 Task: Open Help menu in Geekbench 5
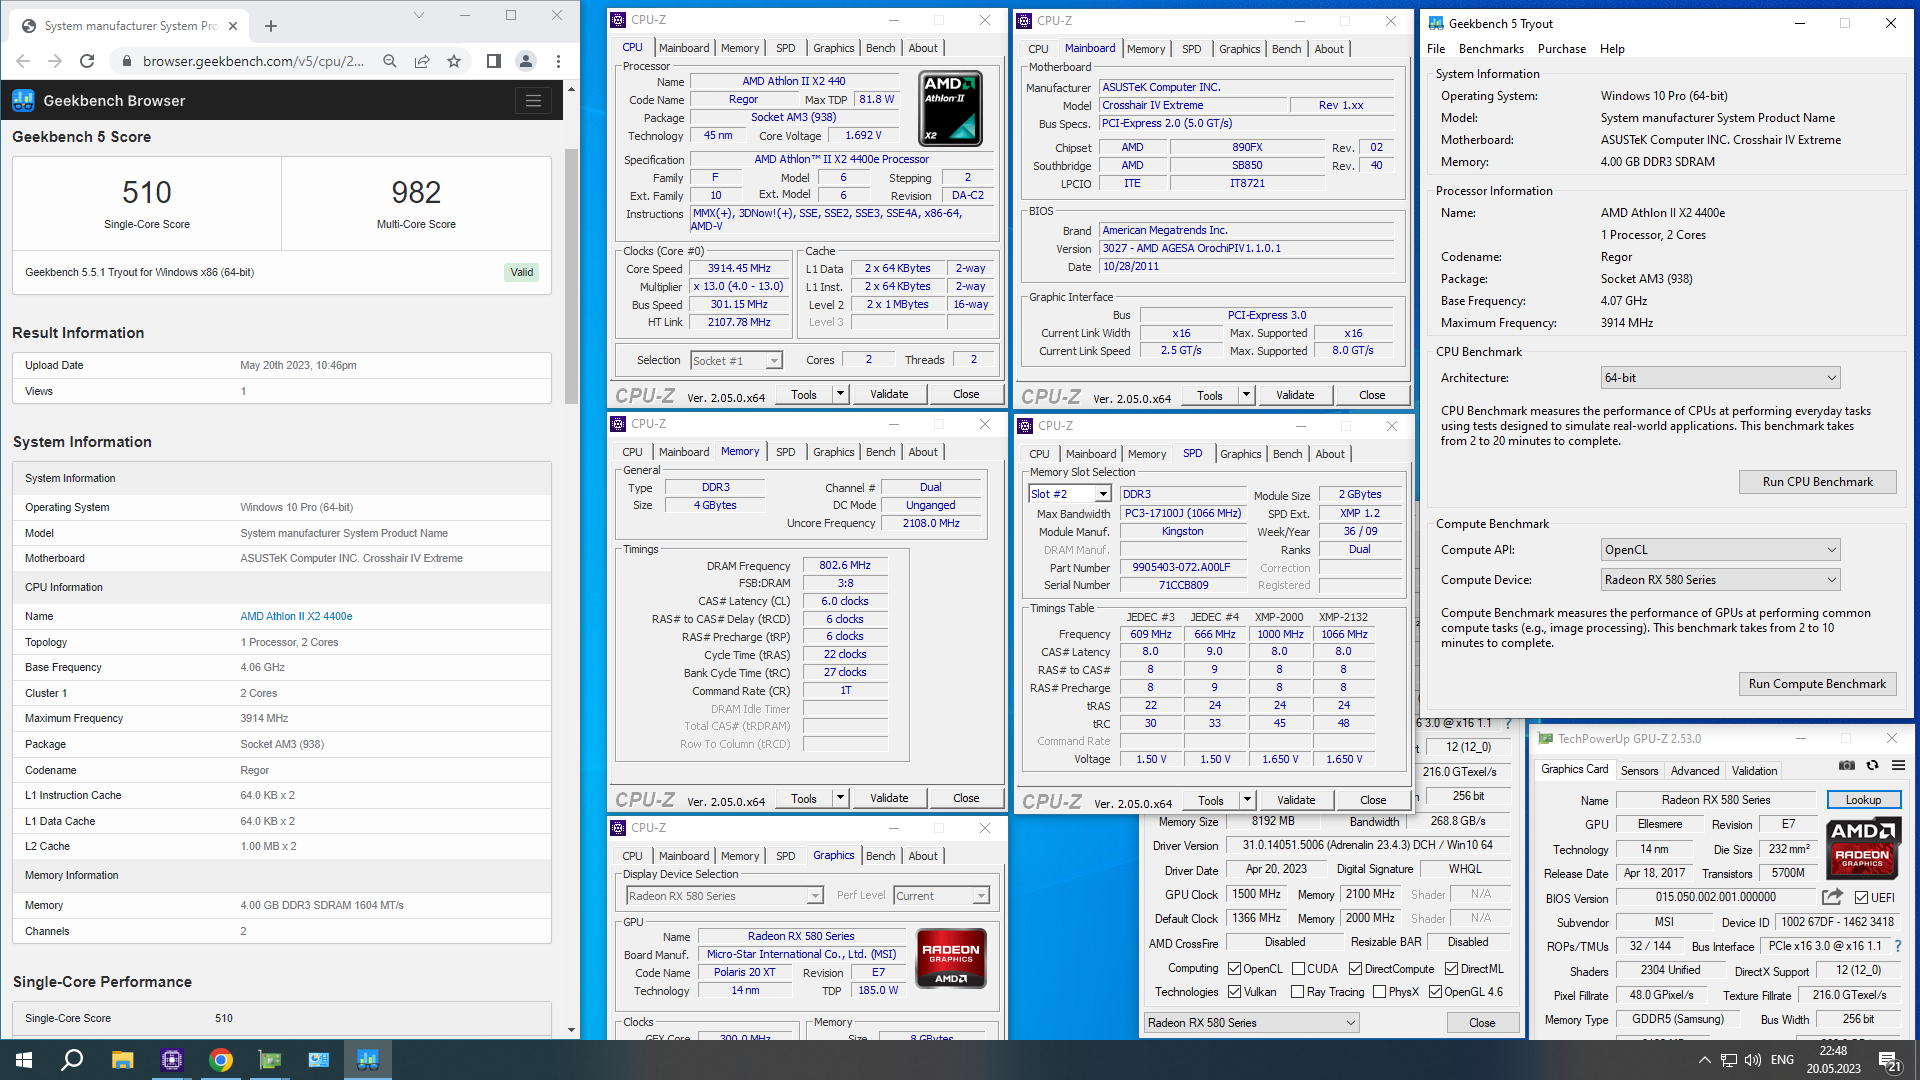[1612, 49]
